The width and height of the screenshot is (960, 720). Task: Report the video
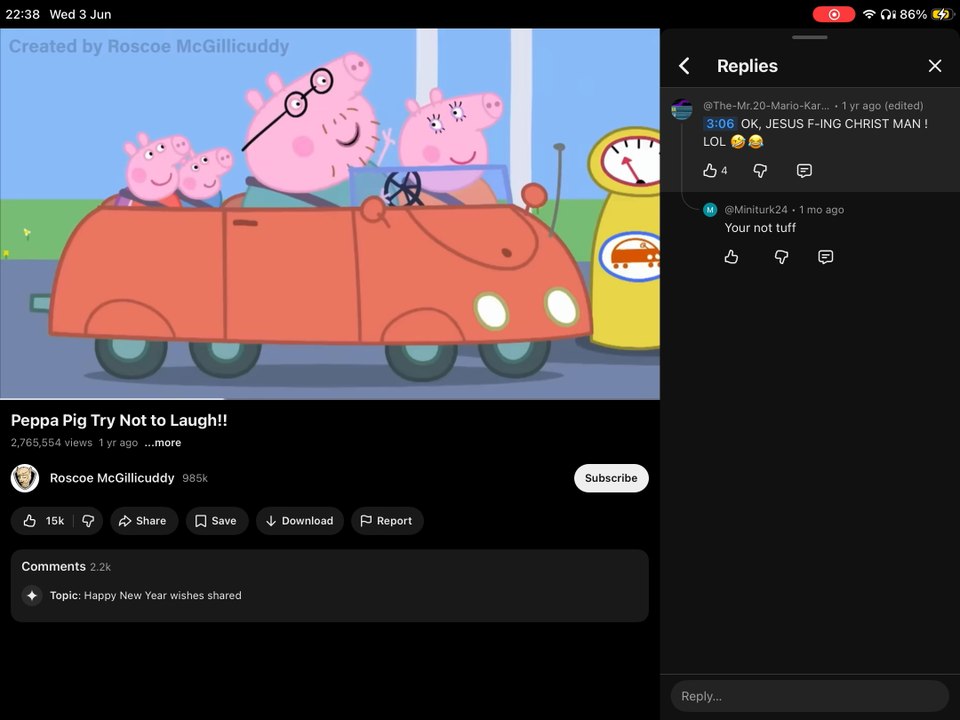point(387,521)
